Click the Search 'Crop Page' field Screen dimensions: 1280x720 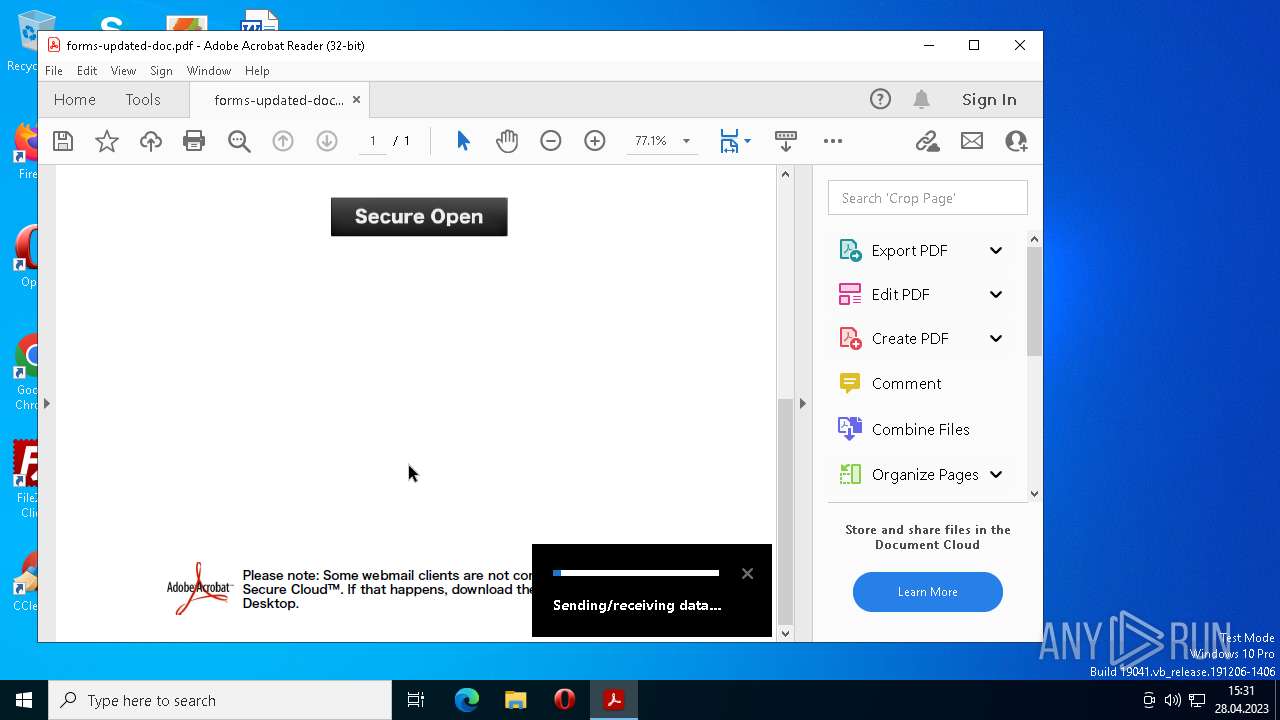pos(928,198)
